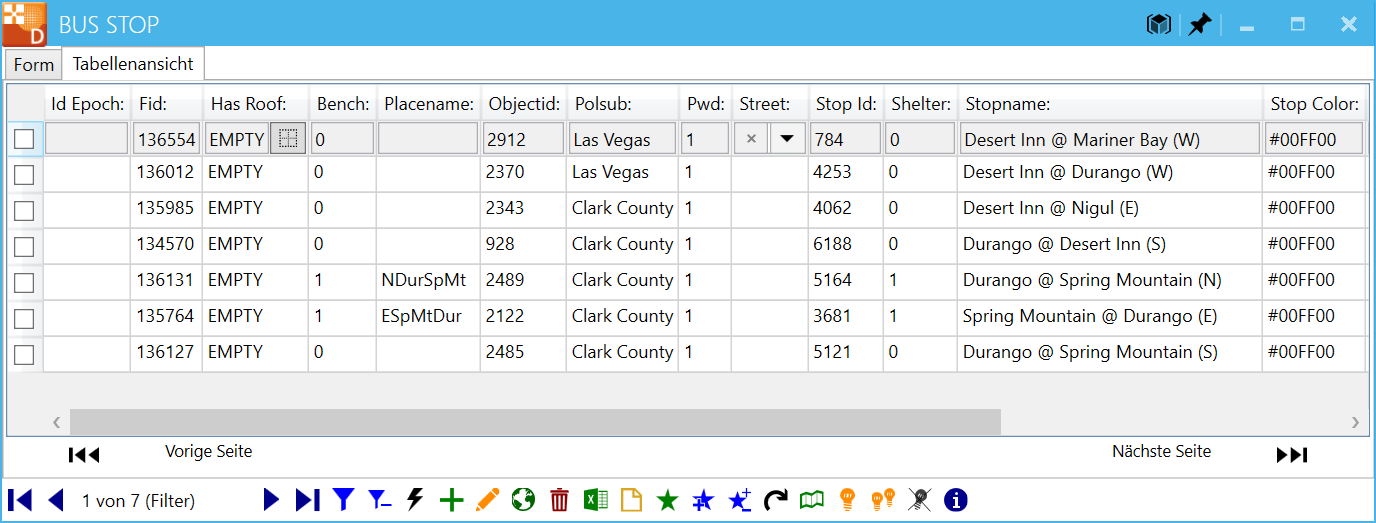Click the green plus add record icon
The image size is (1376, 523).
pos(452,500)
